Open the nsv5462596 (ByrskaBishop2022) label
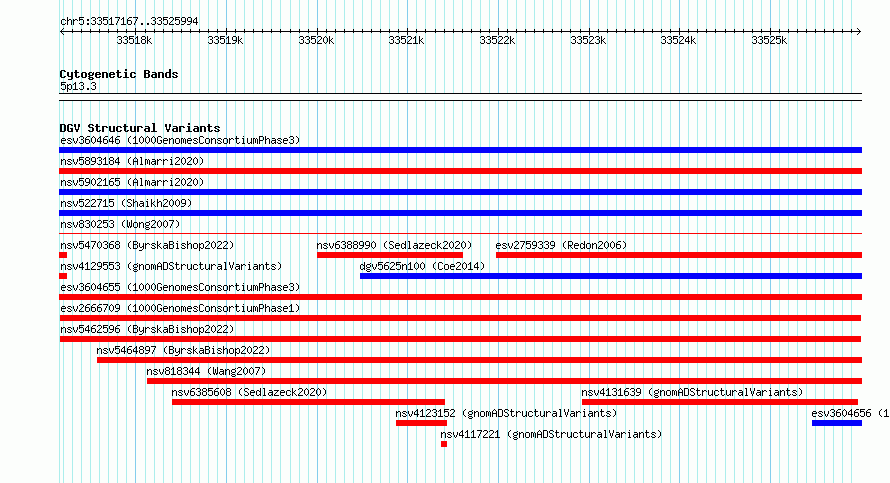This screenshot has width=890, height=483. click(147, 329)
